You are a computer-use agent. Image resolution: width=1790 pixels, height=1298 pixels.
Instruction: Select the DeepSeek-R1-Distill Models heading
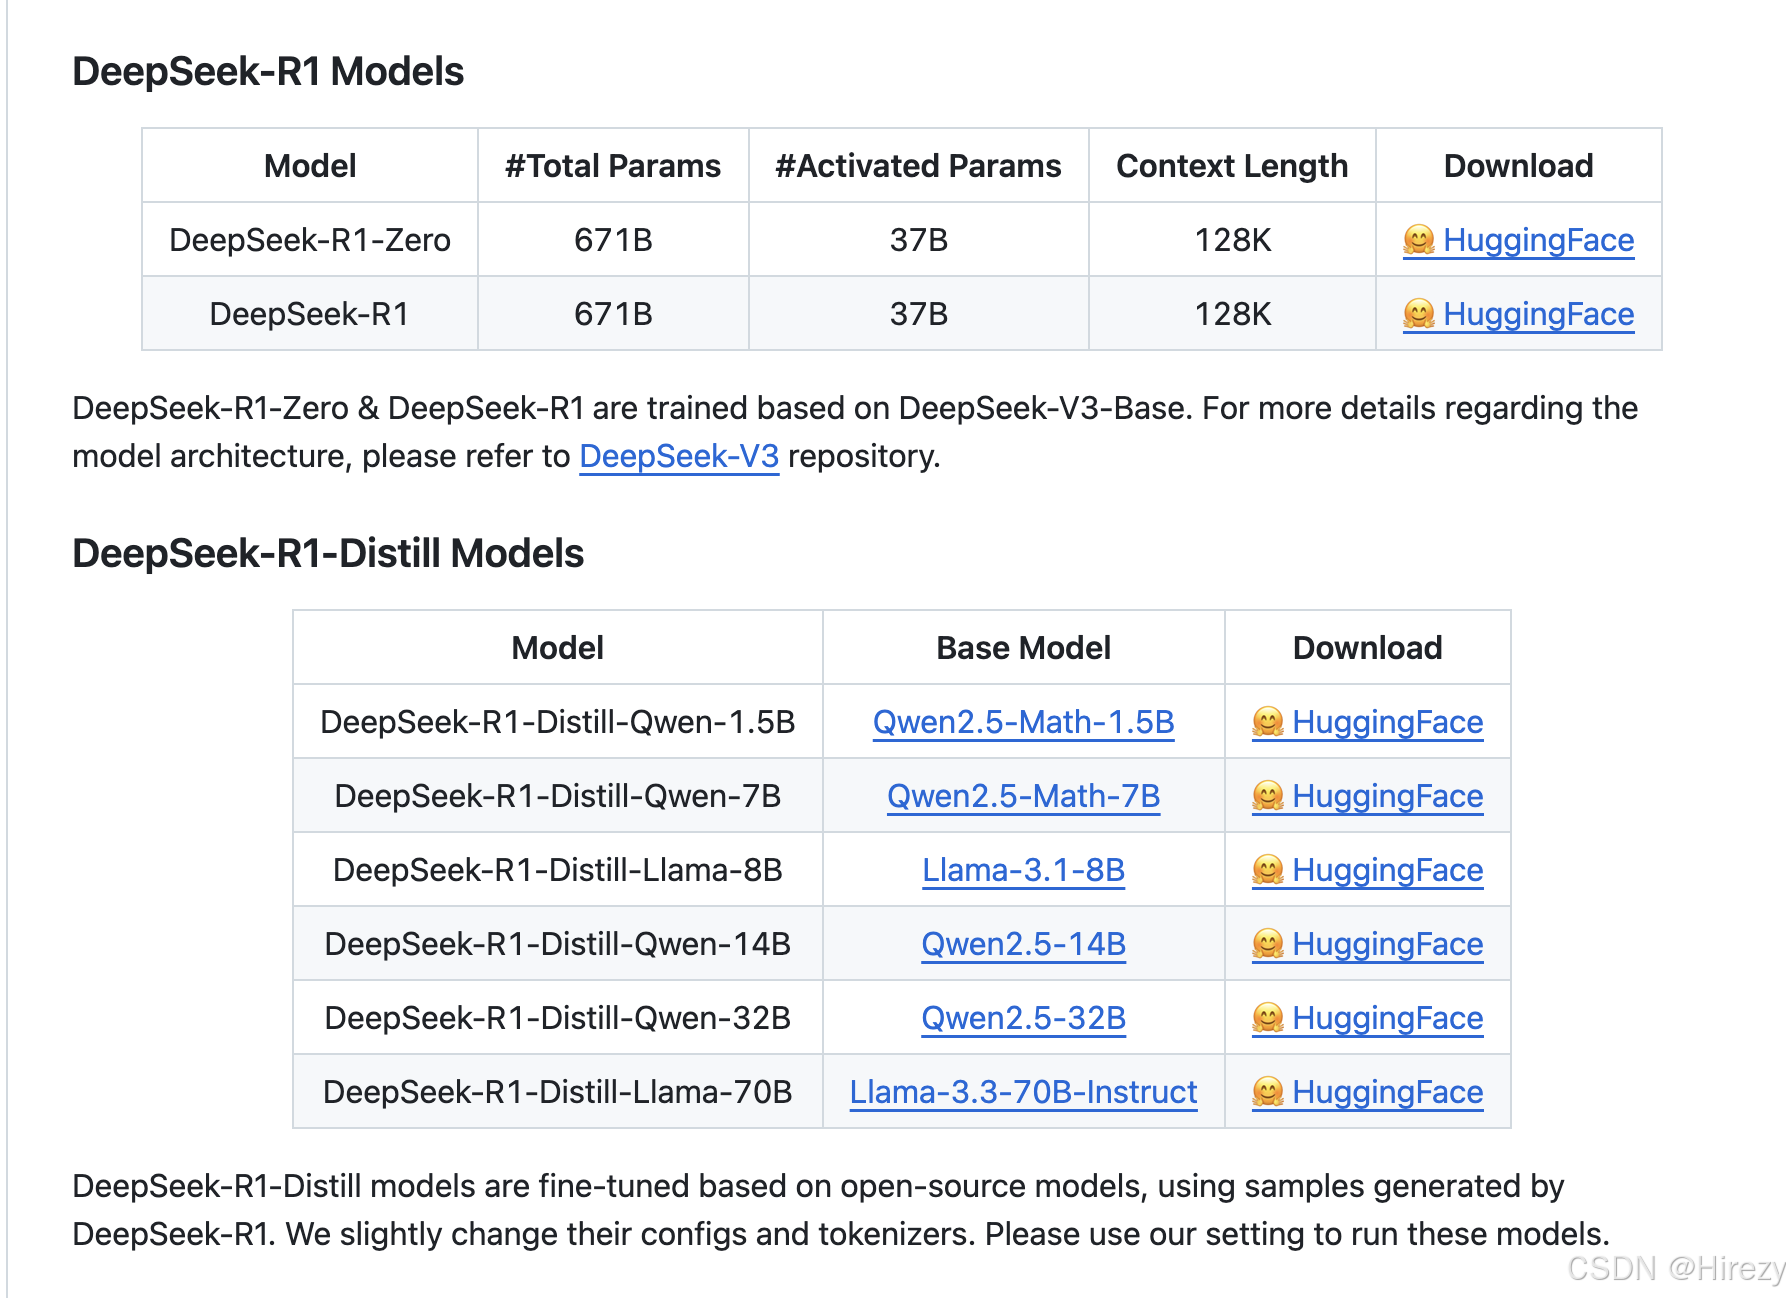point(328,554)
